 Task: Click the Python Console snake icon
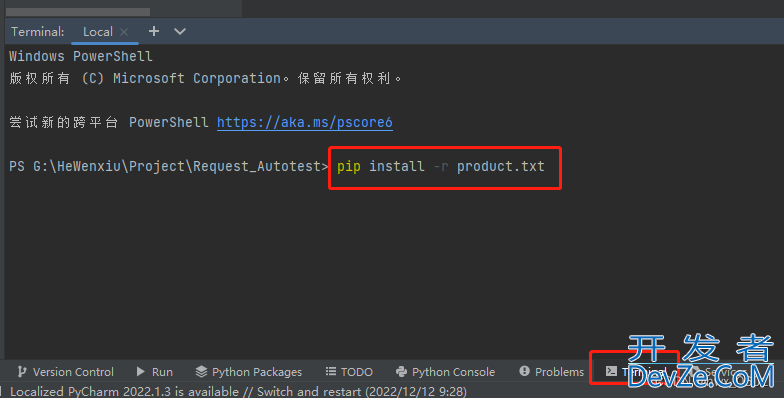401,372
